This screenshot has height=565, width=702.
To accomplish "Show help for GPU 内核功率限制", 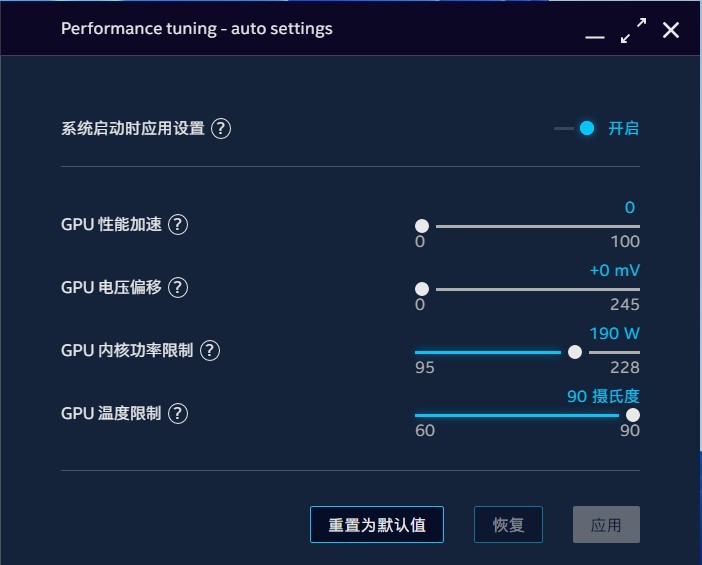I will coord(209,350).
